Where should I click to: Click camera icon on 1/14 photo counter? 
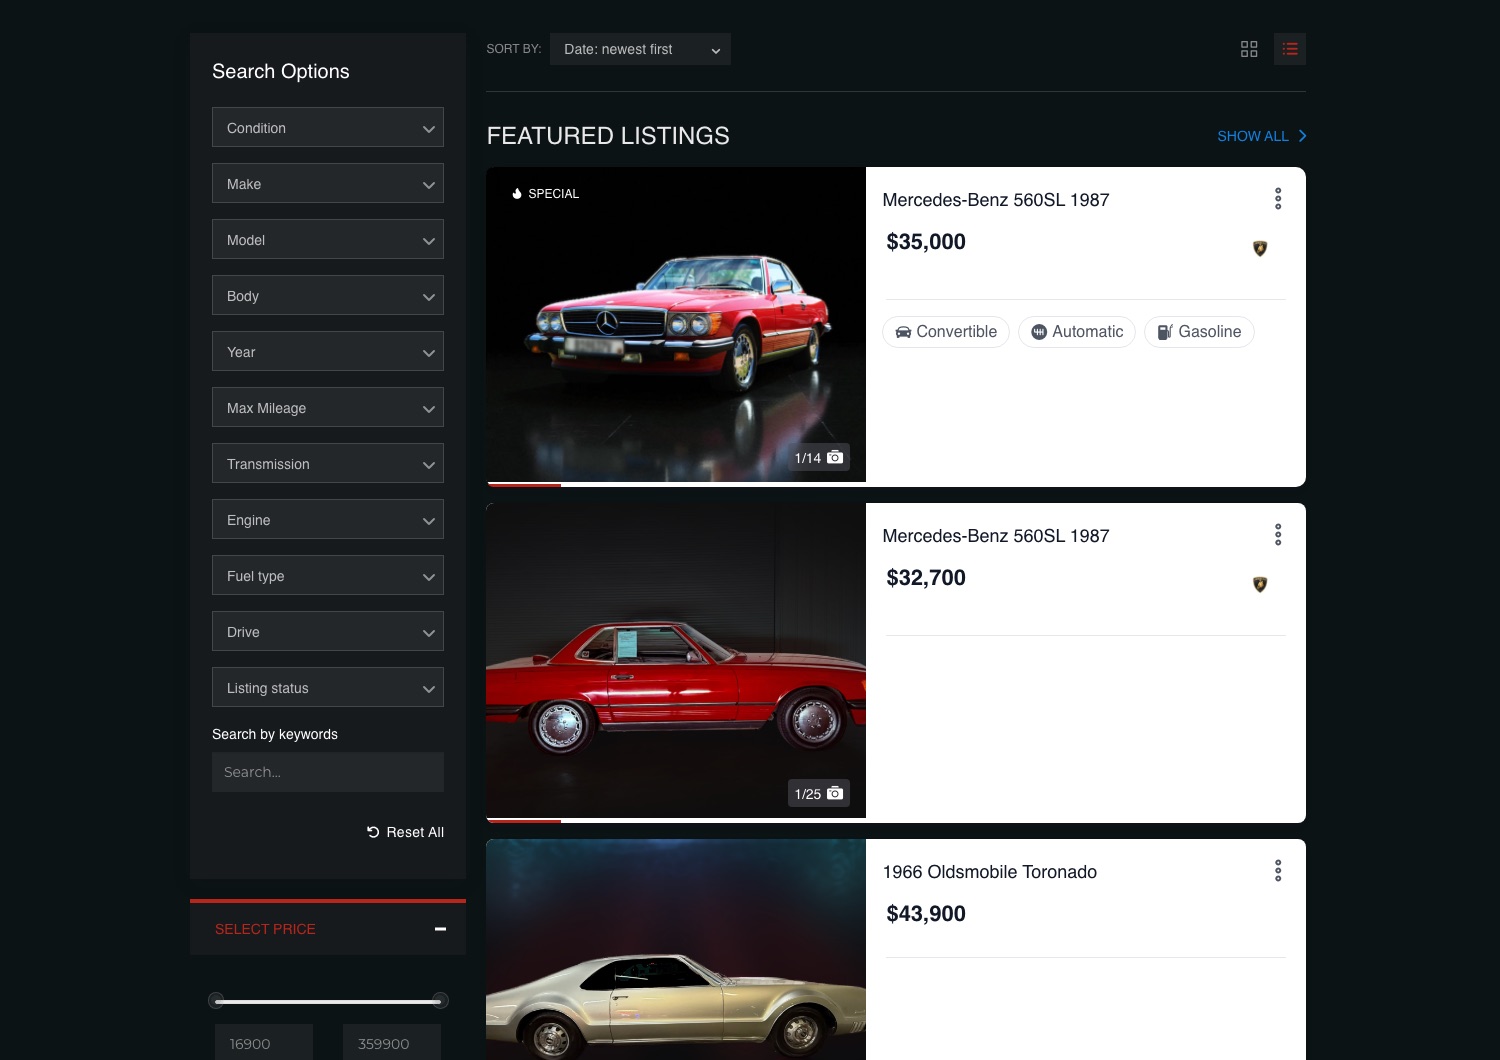coord(835,457)
